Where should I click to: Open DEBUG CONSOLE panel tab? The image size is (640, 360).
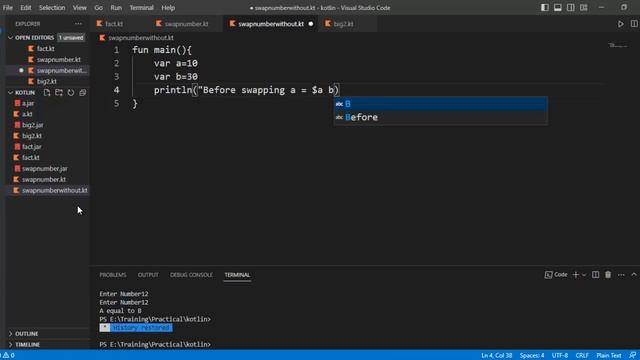point(191,275)
